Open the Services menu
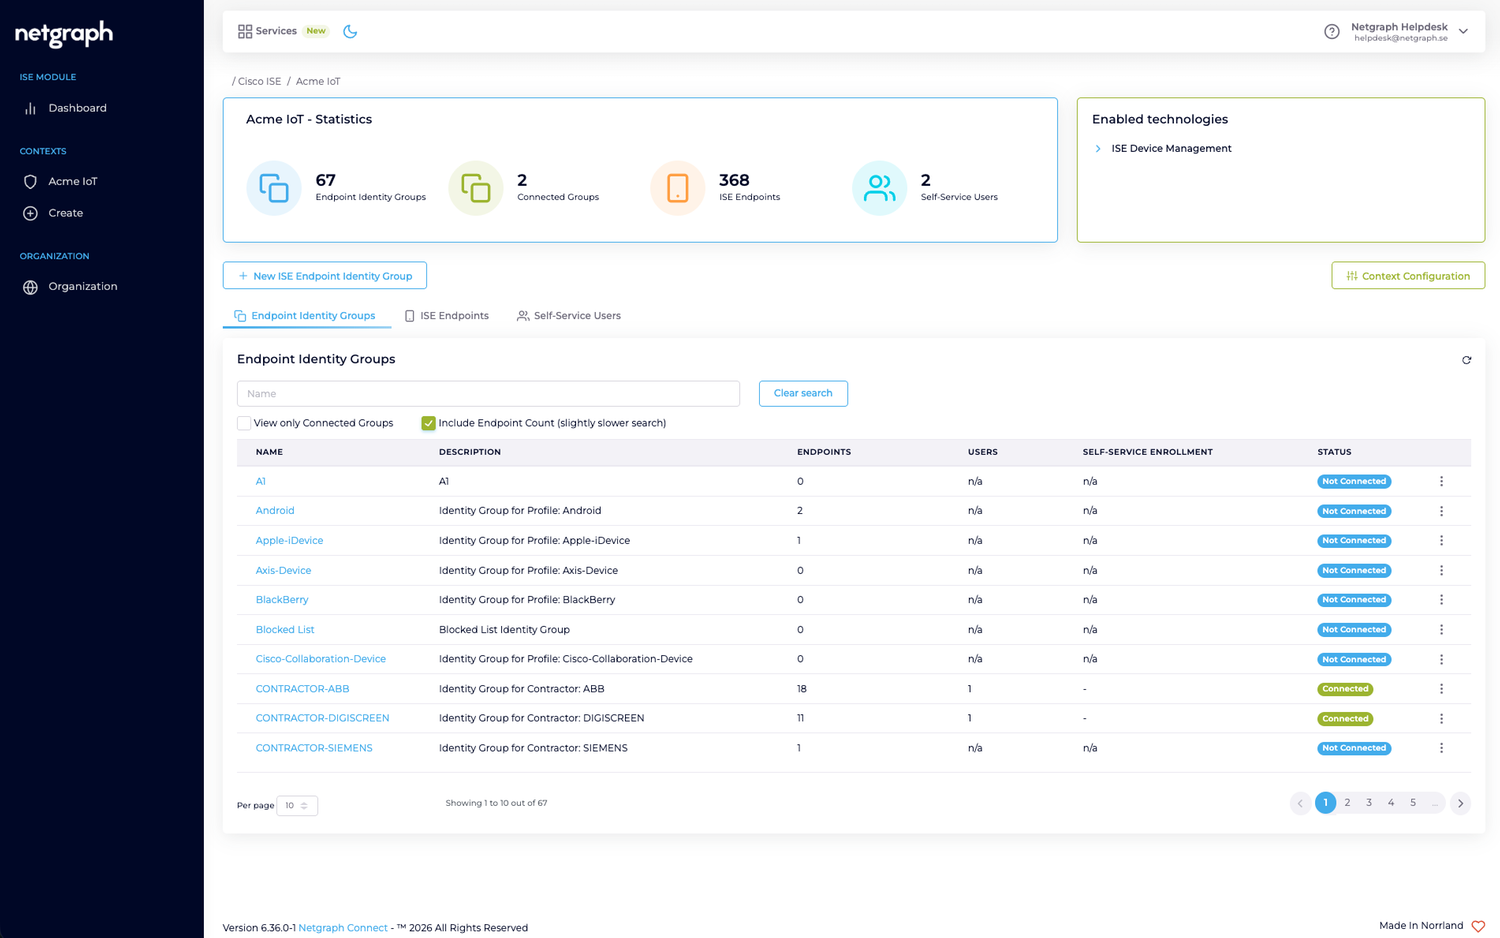This screenshot has width=1500, height=938. pos(267,31)
